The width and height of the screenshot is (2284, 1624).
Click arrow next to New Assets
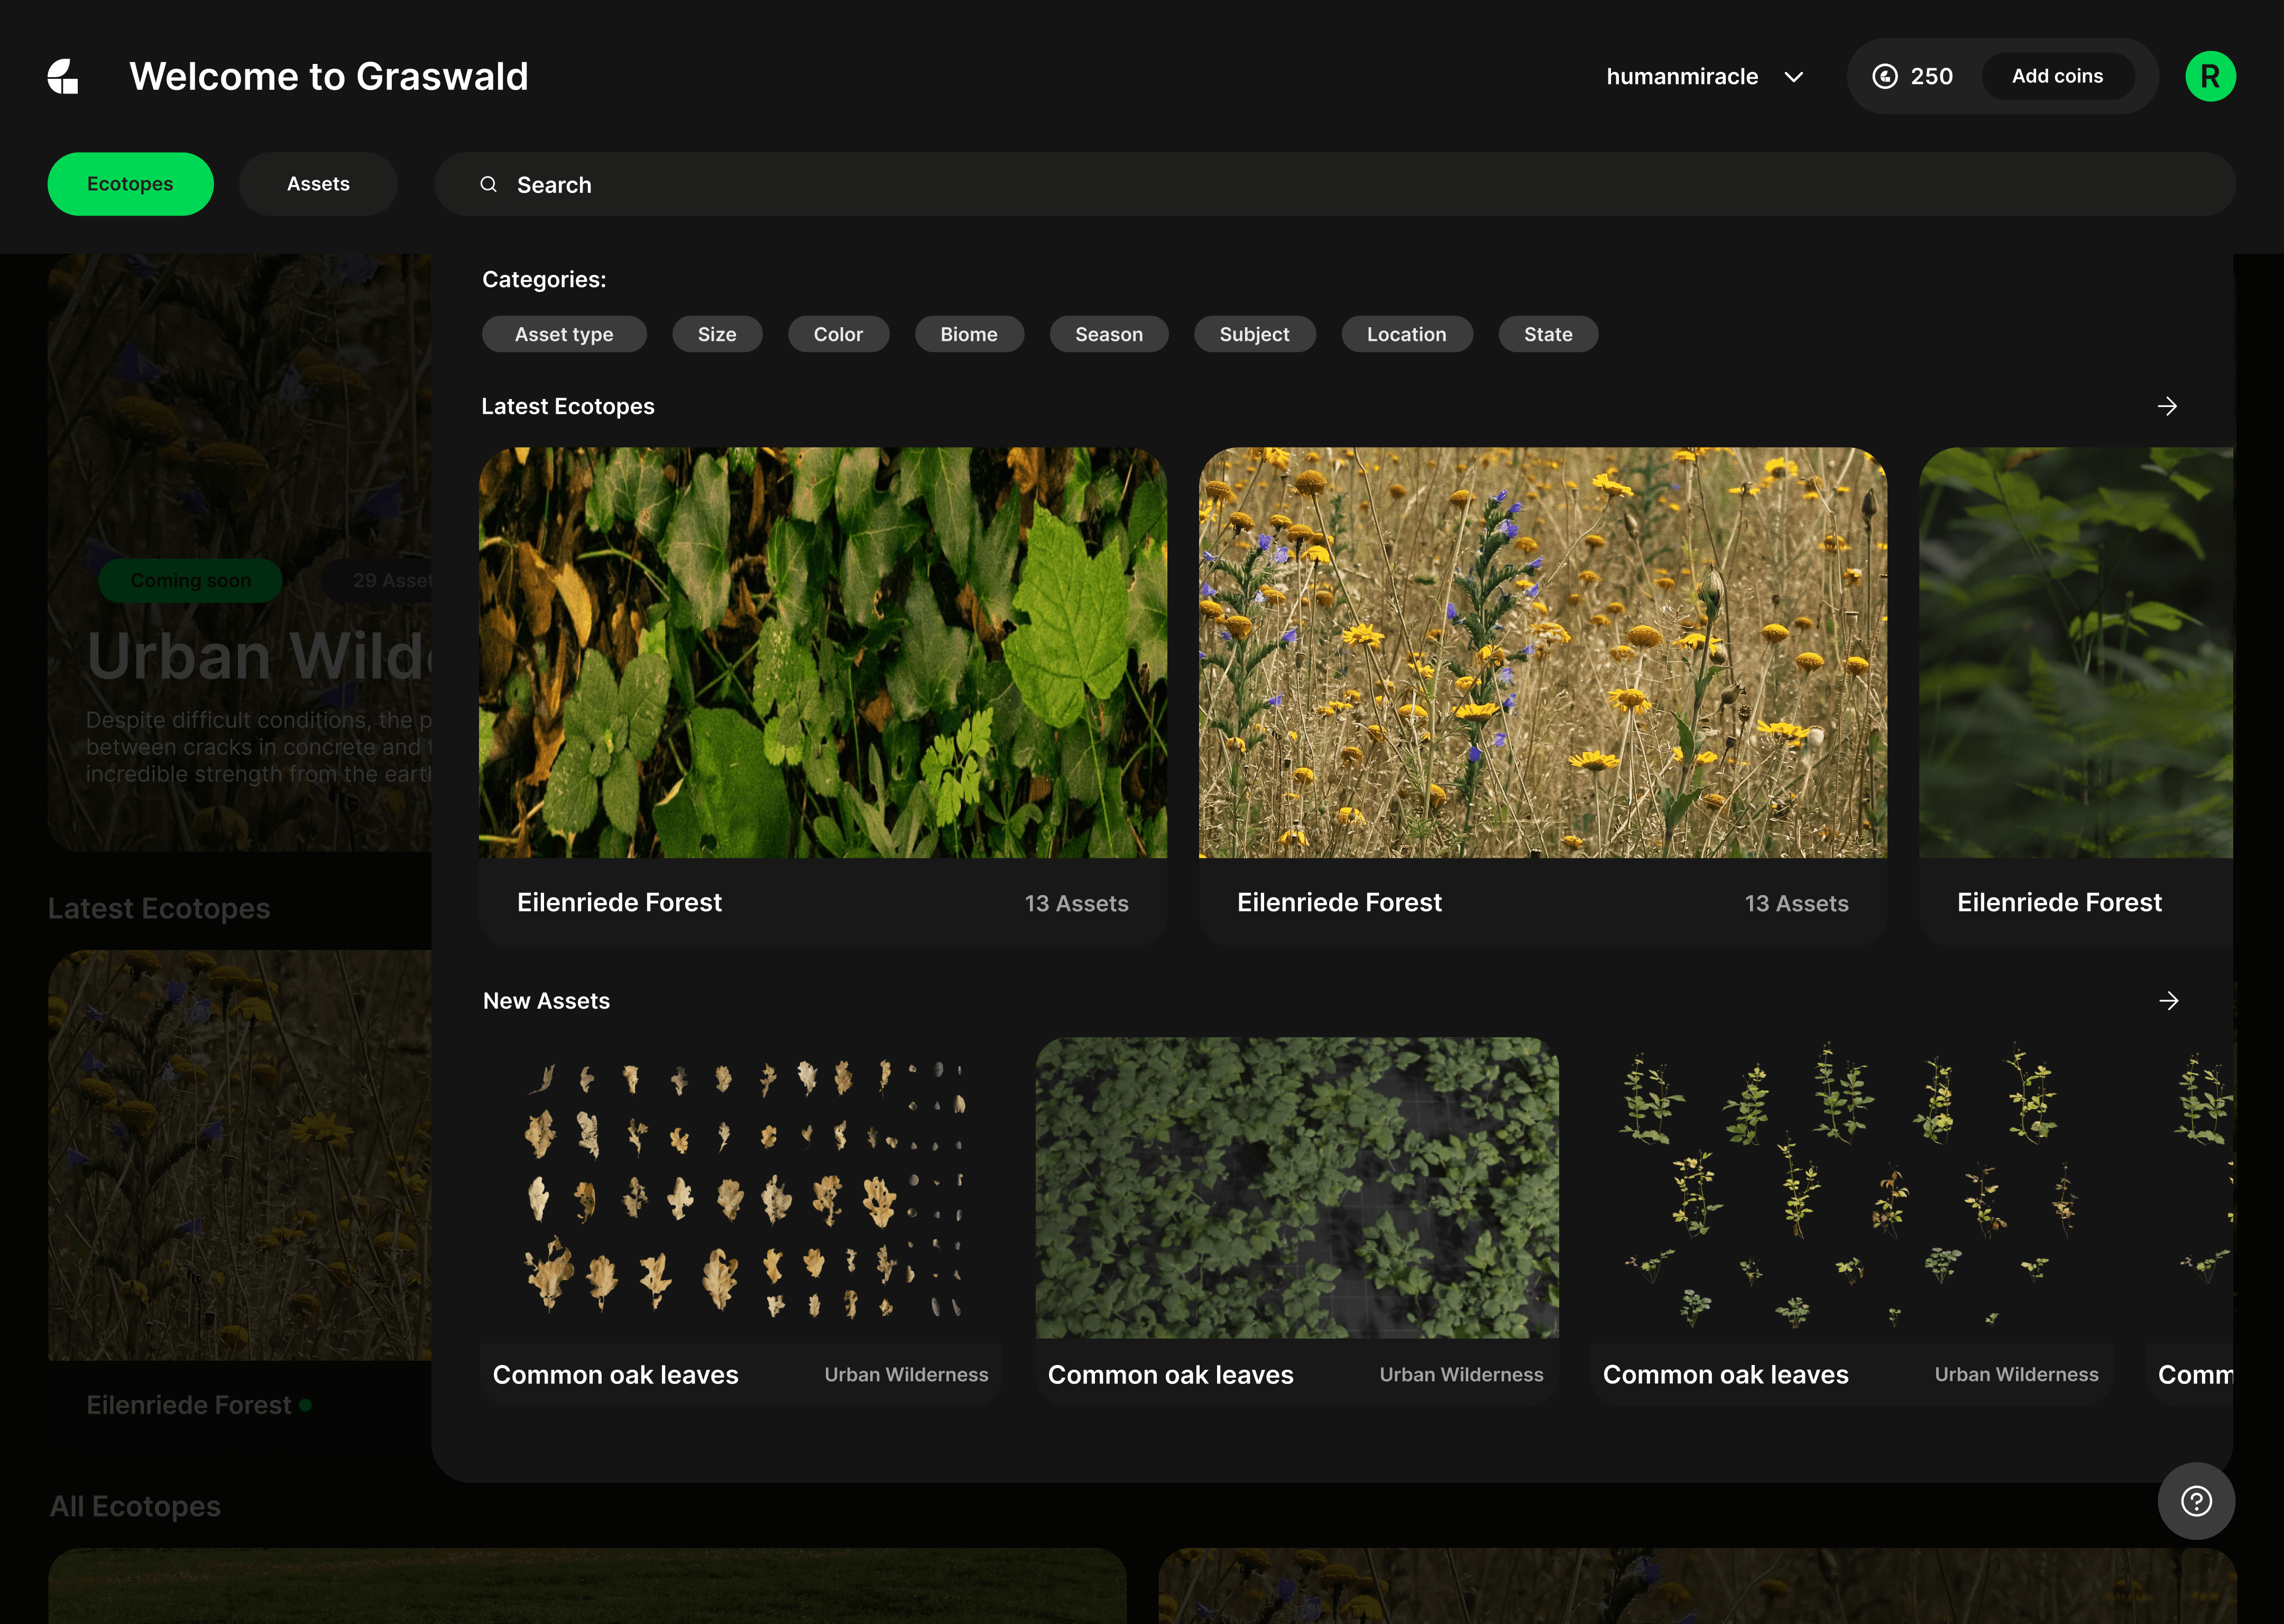click(2168, 1001)
